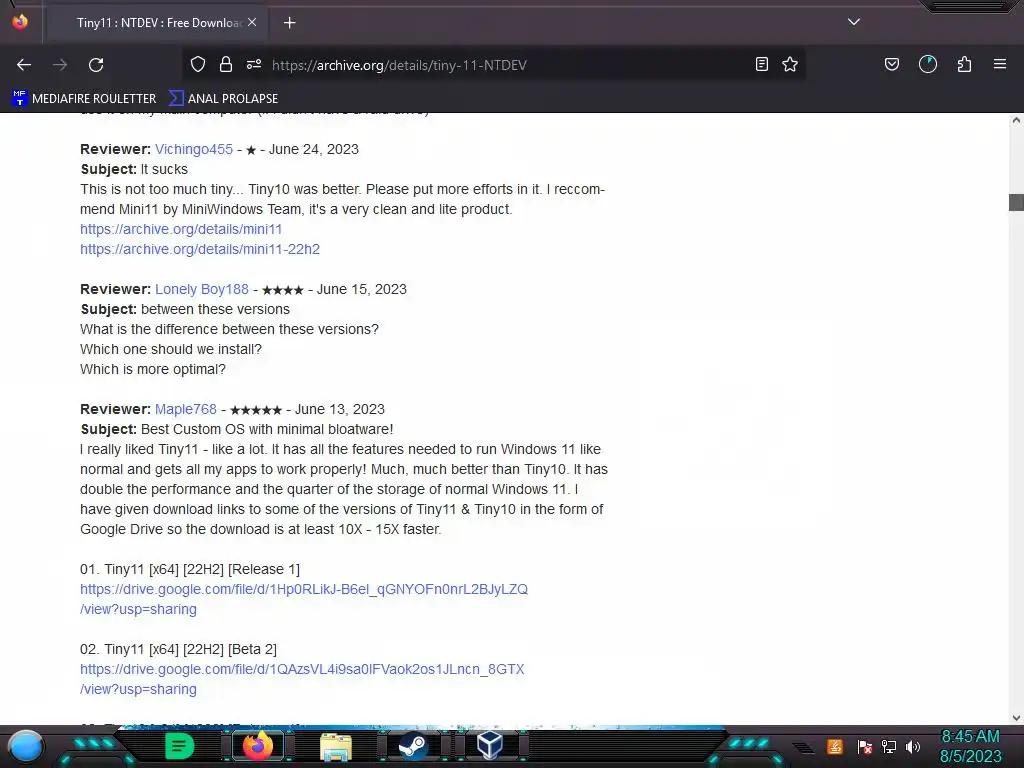Save page to Pocket
Screen dimensions: 1024x768
click(x=891, y=64)
